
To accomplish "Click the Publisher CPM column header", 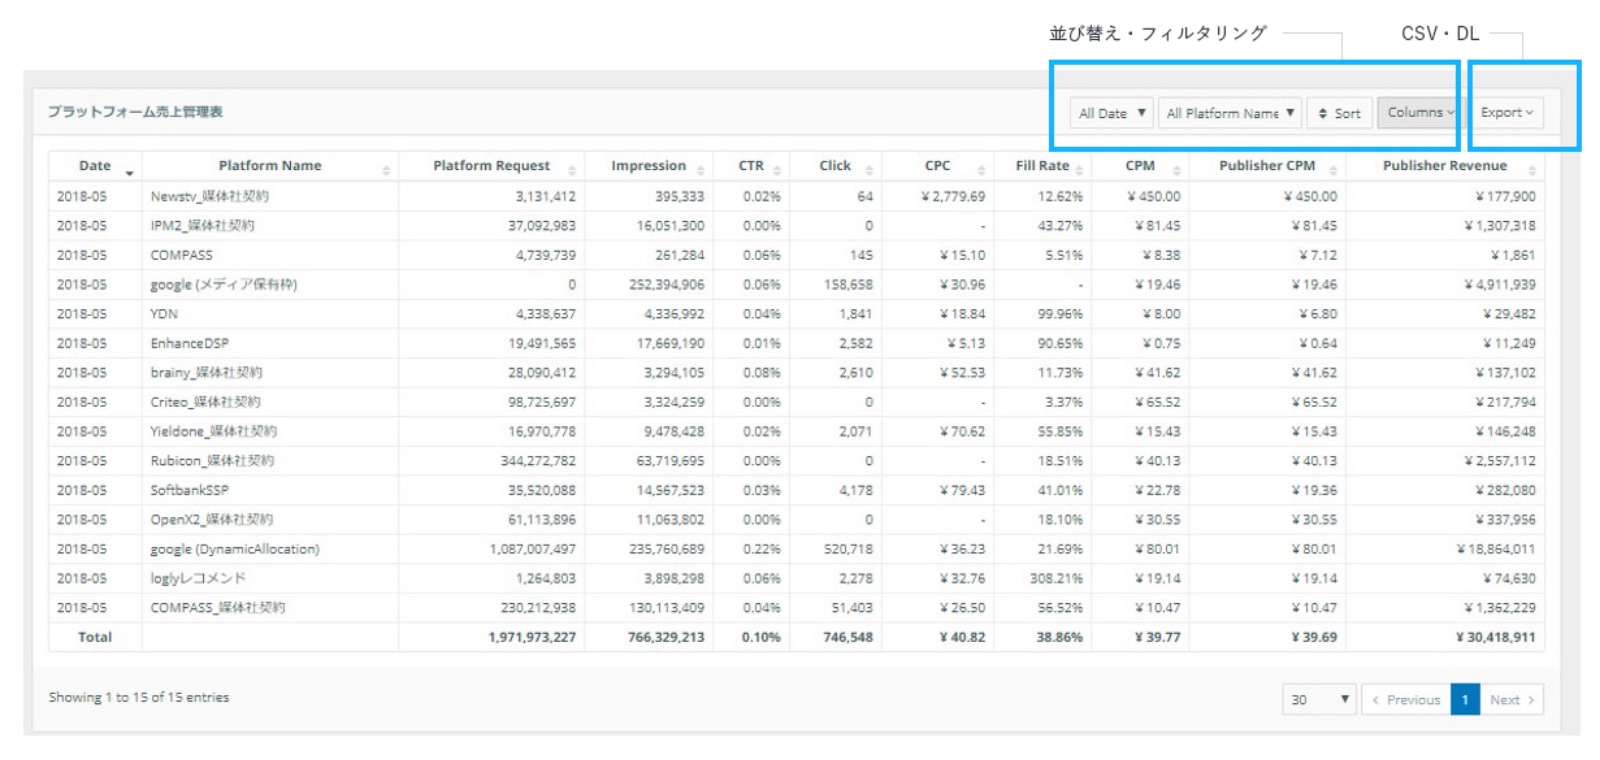I will (x=1266, y=166).
